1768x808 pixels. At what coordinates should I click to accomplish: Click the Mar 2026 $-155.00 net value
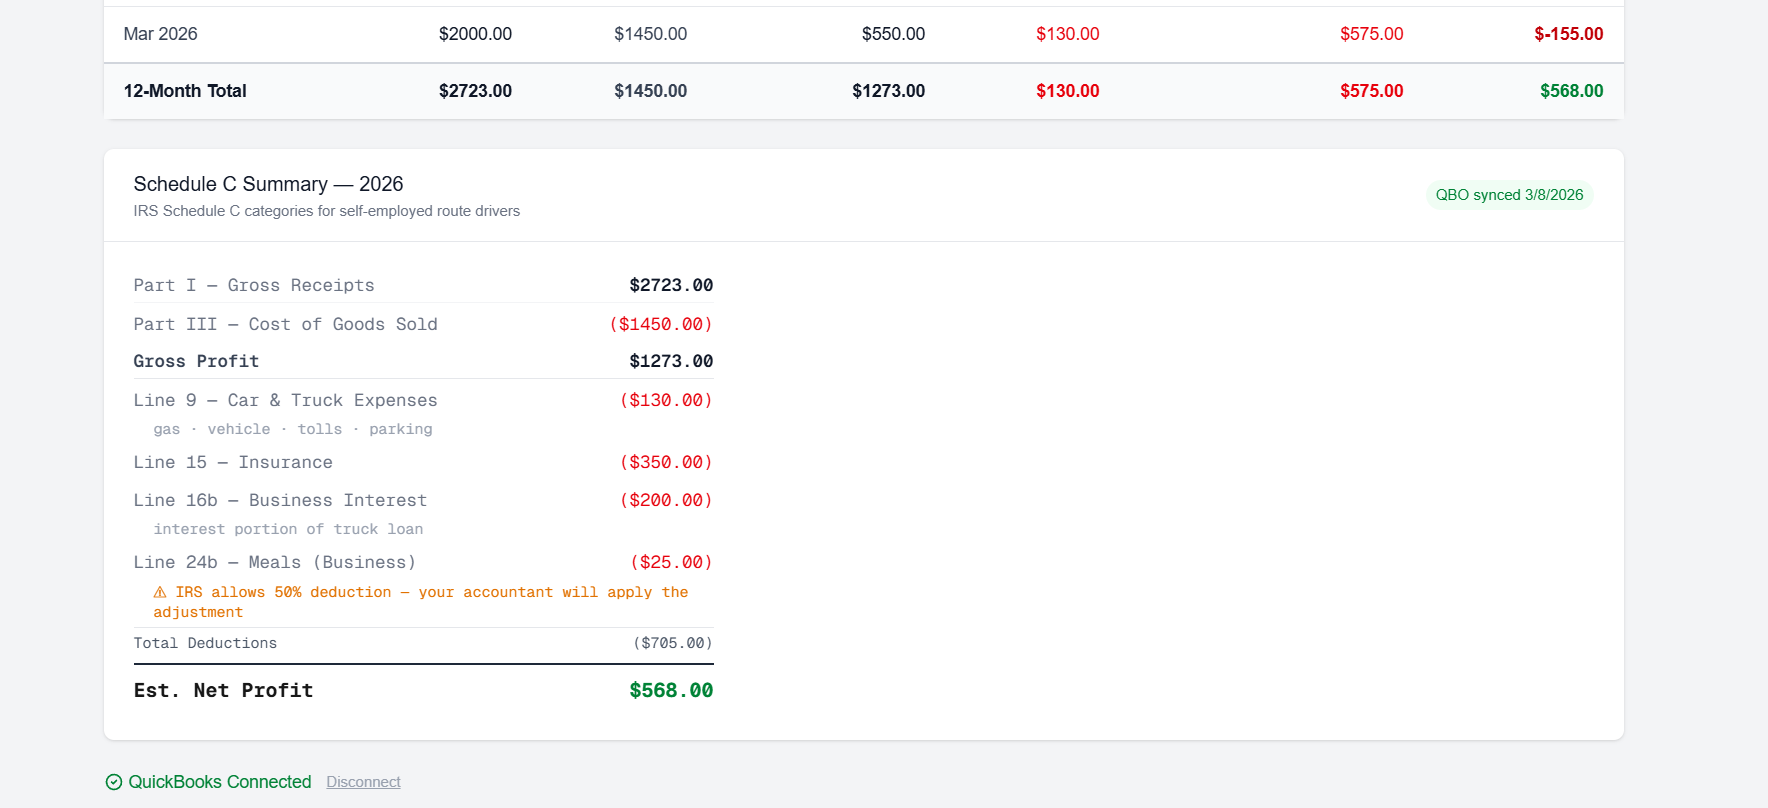(x=1568, y=34)
